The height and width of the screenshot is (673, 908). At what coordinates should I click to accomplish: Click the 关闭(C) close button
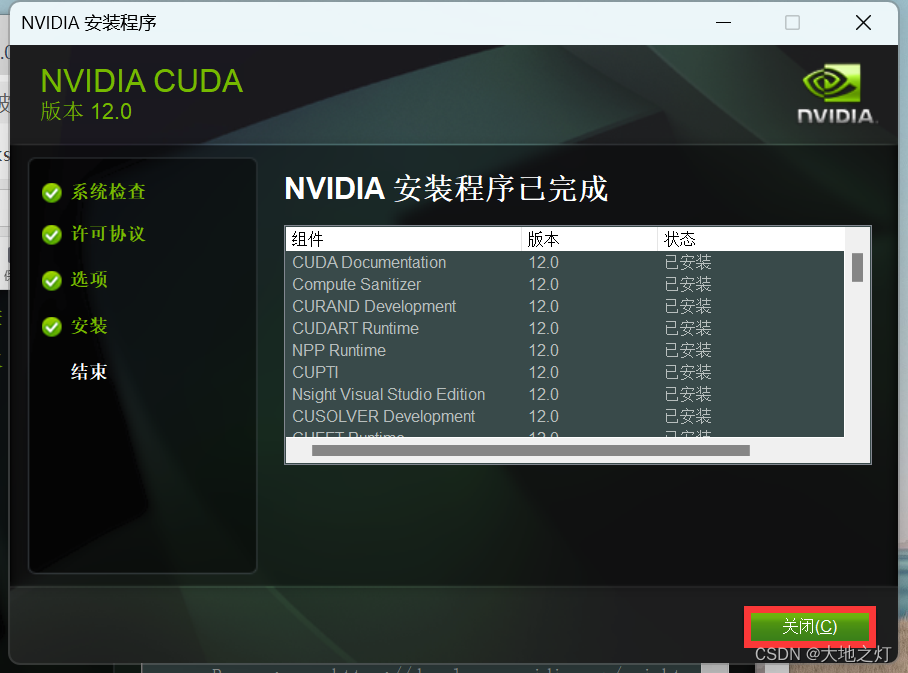click(x=810, y=626)
